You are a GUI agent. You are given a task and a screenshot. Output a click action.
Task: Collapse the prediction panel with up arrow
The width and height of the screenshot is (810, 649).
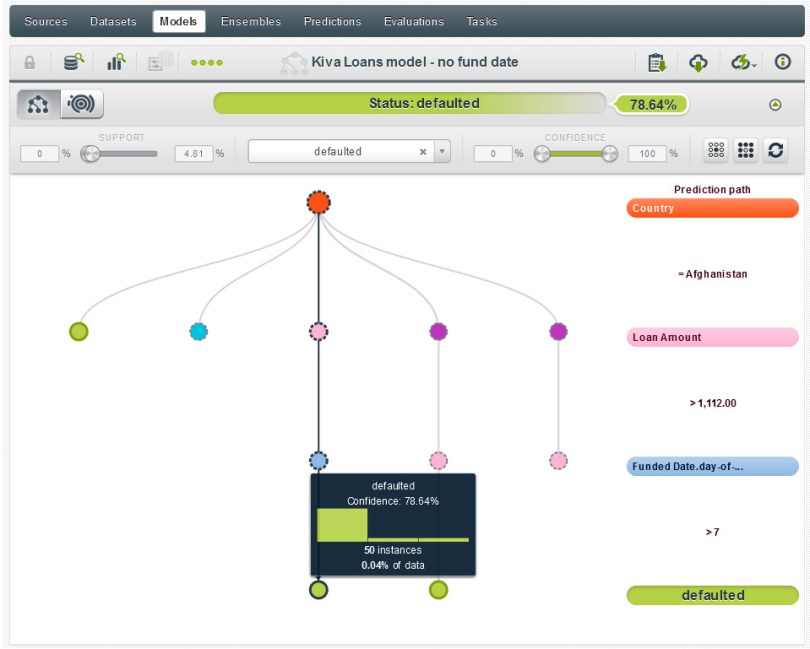click(x=775, y=105)
